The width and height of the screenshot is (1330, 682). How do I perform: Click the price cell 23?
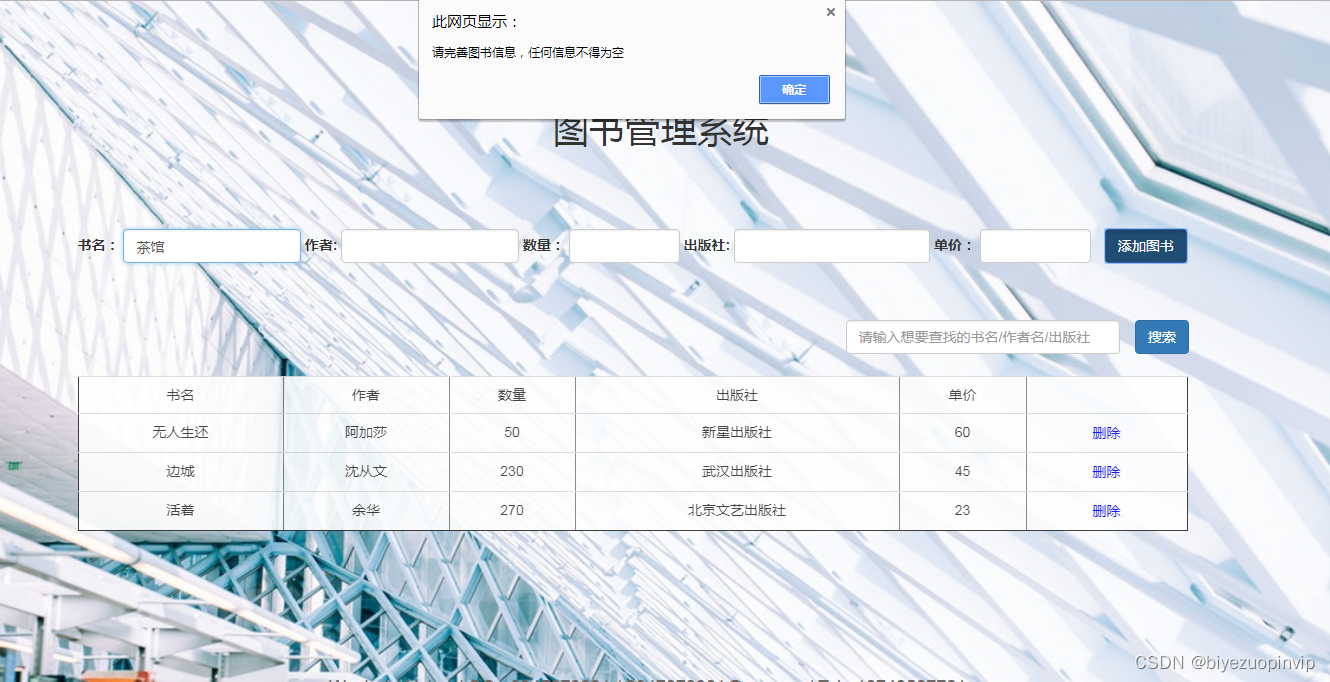pyautogui.click(x=963, y=511)
